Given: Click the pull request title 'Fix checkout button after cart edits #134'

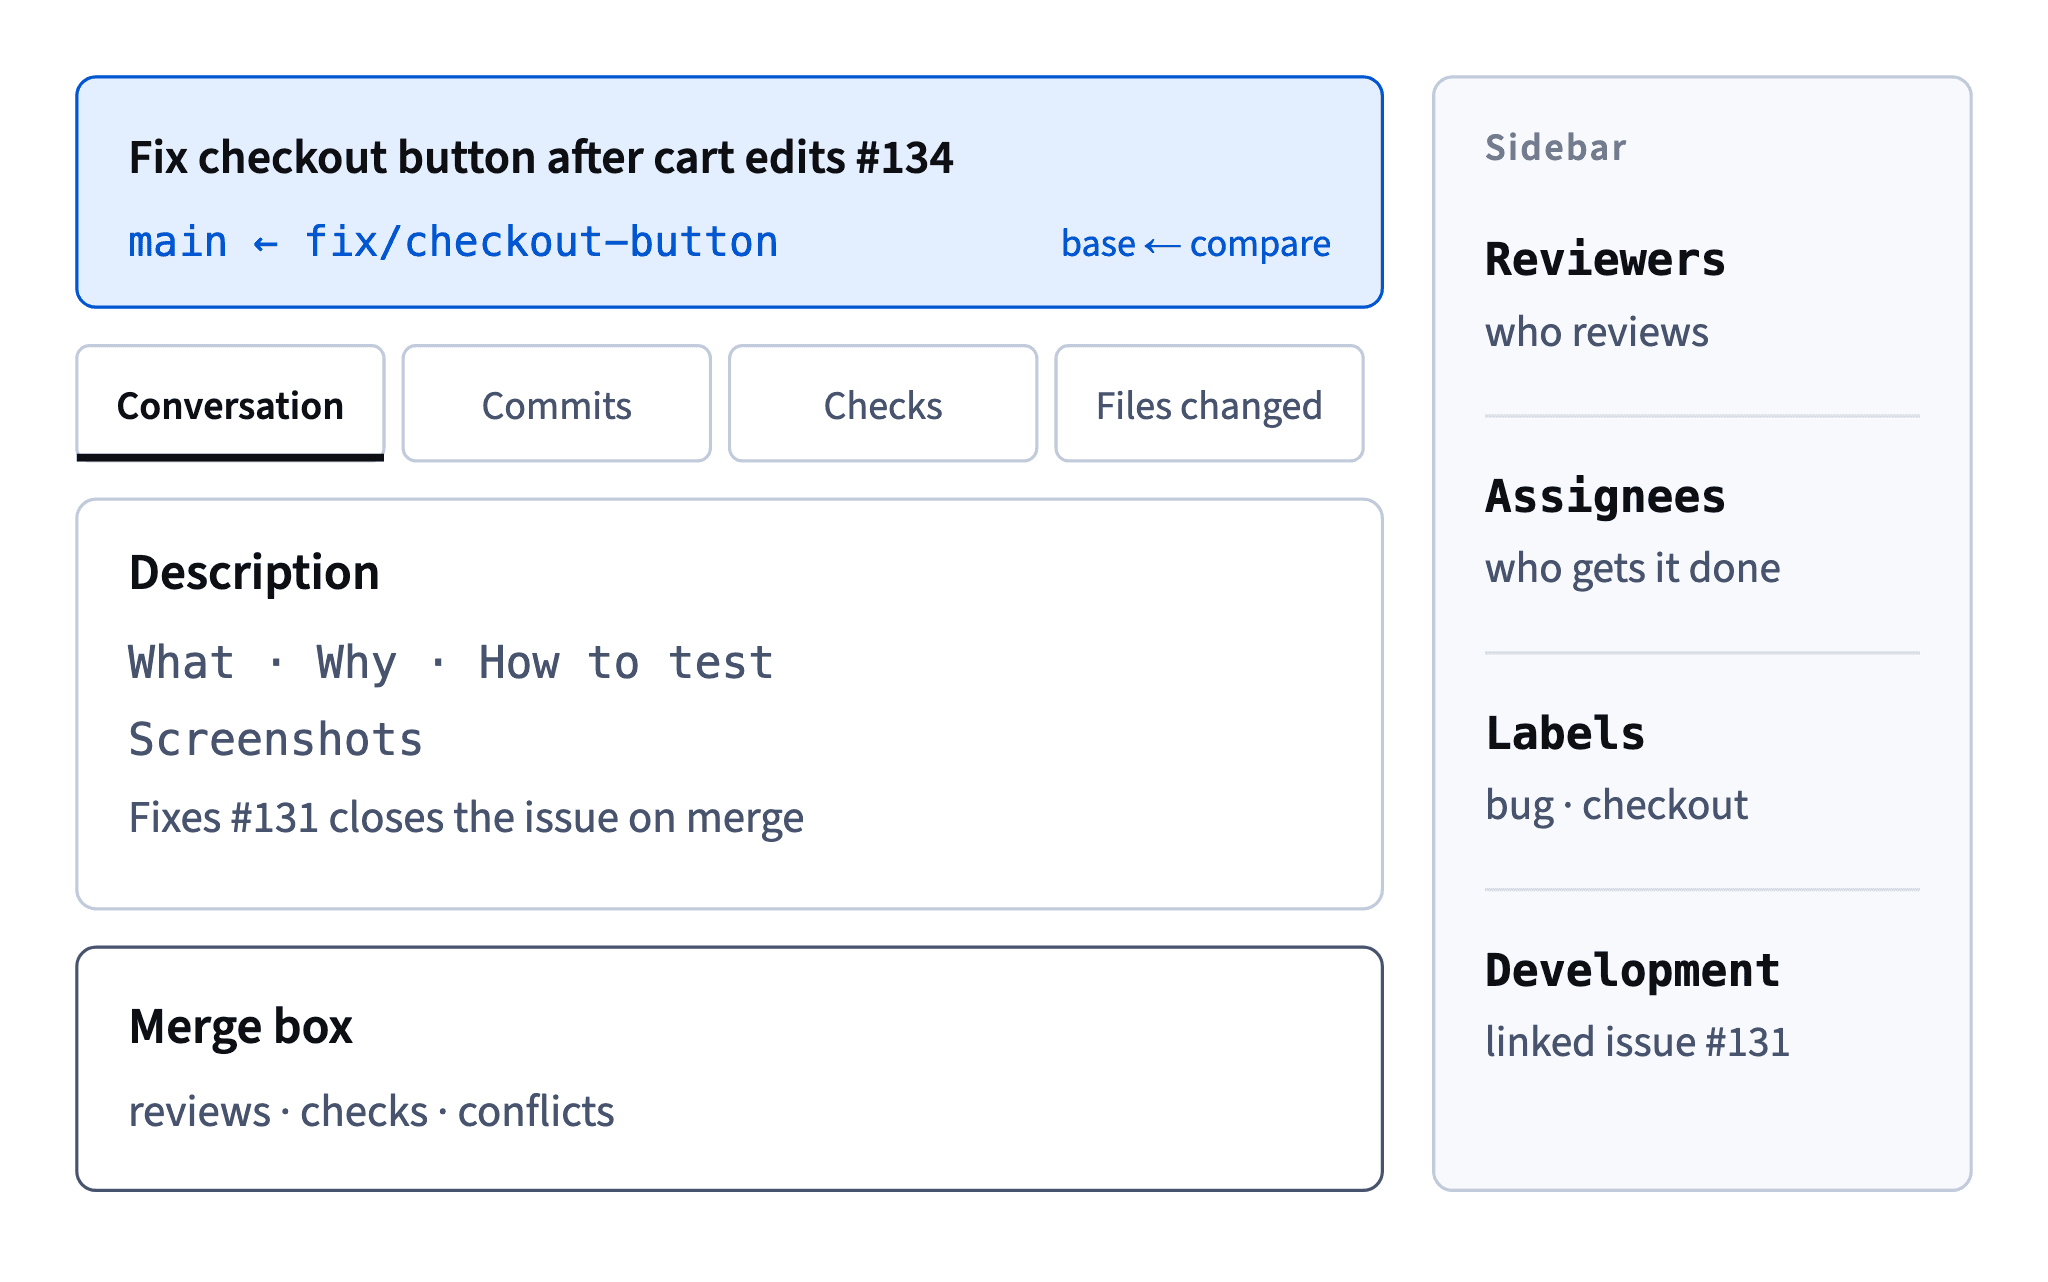Looking at the screenshot, I should [541, 158].
